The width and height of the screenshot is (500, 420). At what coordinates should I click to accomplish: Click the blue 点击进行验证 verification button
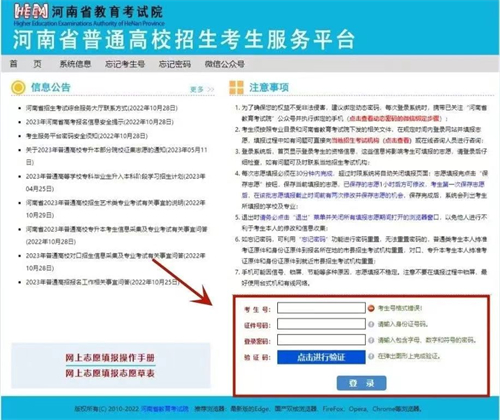[x=321, y=357]
